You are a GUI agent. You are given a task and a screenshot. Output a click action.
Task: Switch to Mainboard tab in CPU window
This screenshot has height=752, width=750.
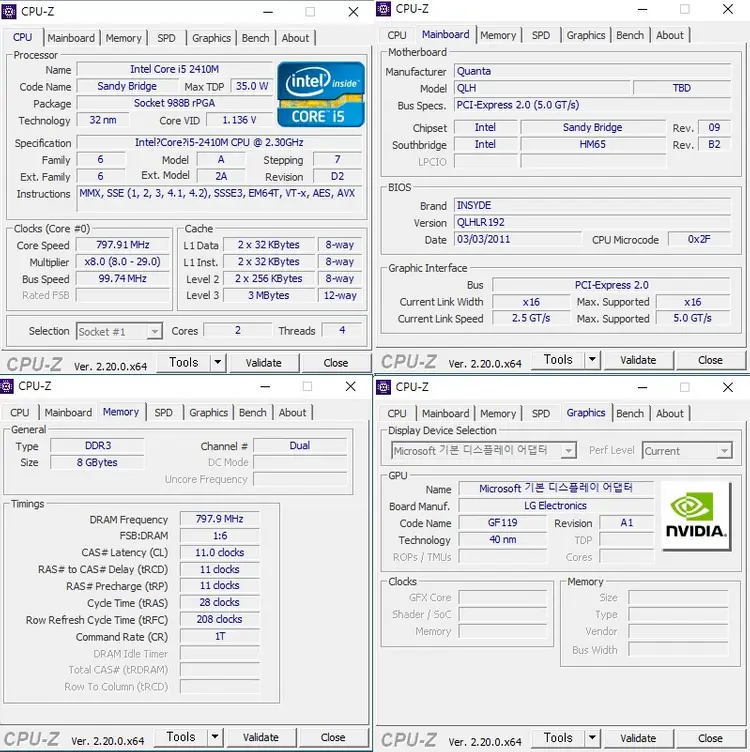(71, 38)
